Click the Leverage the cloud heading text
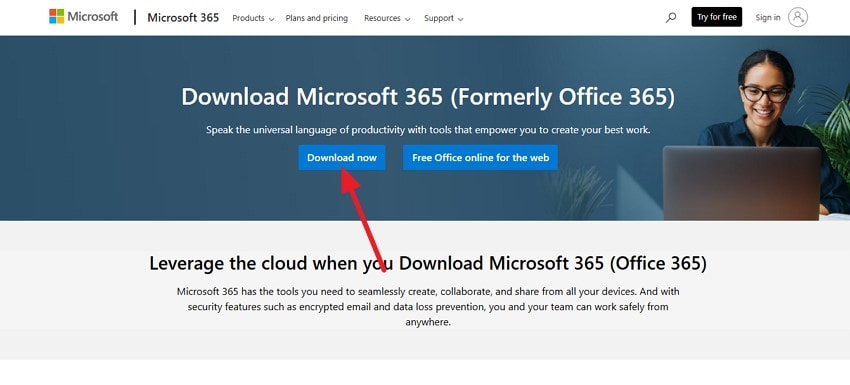Viewport: 850px width, 385px height. click(428, 263)
